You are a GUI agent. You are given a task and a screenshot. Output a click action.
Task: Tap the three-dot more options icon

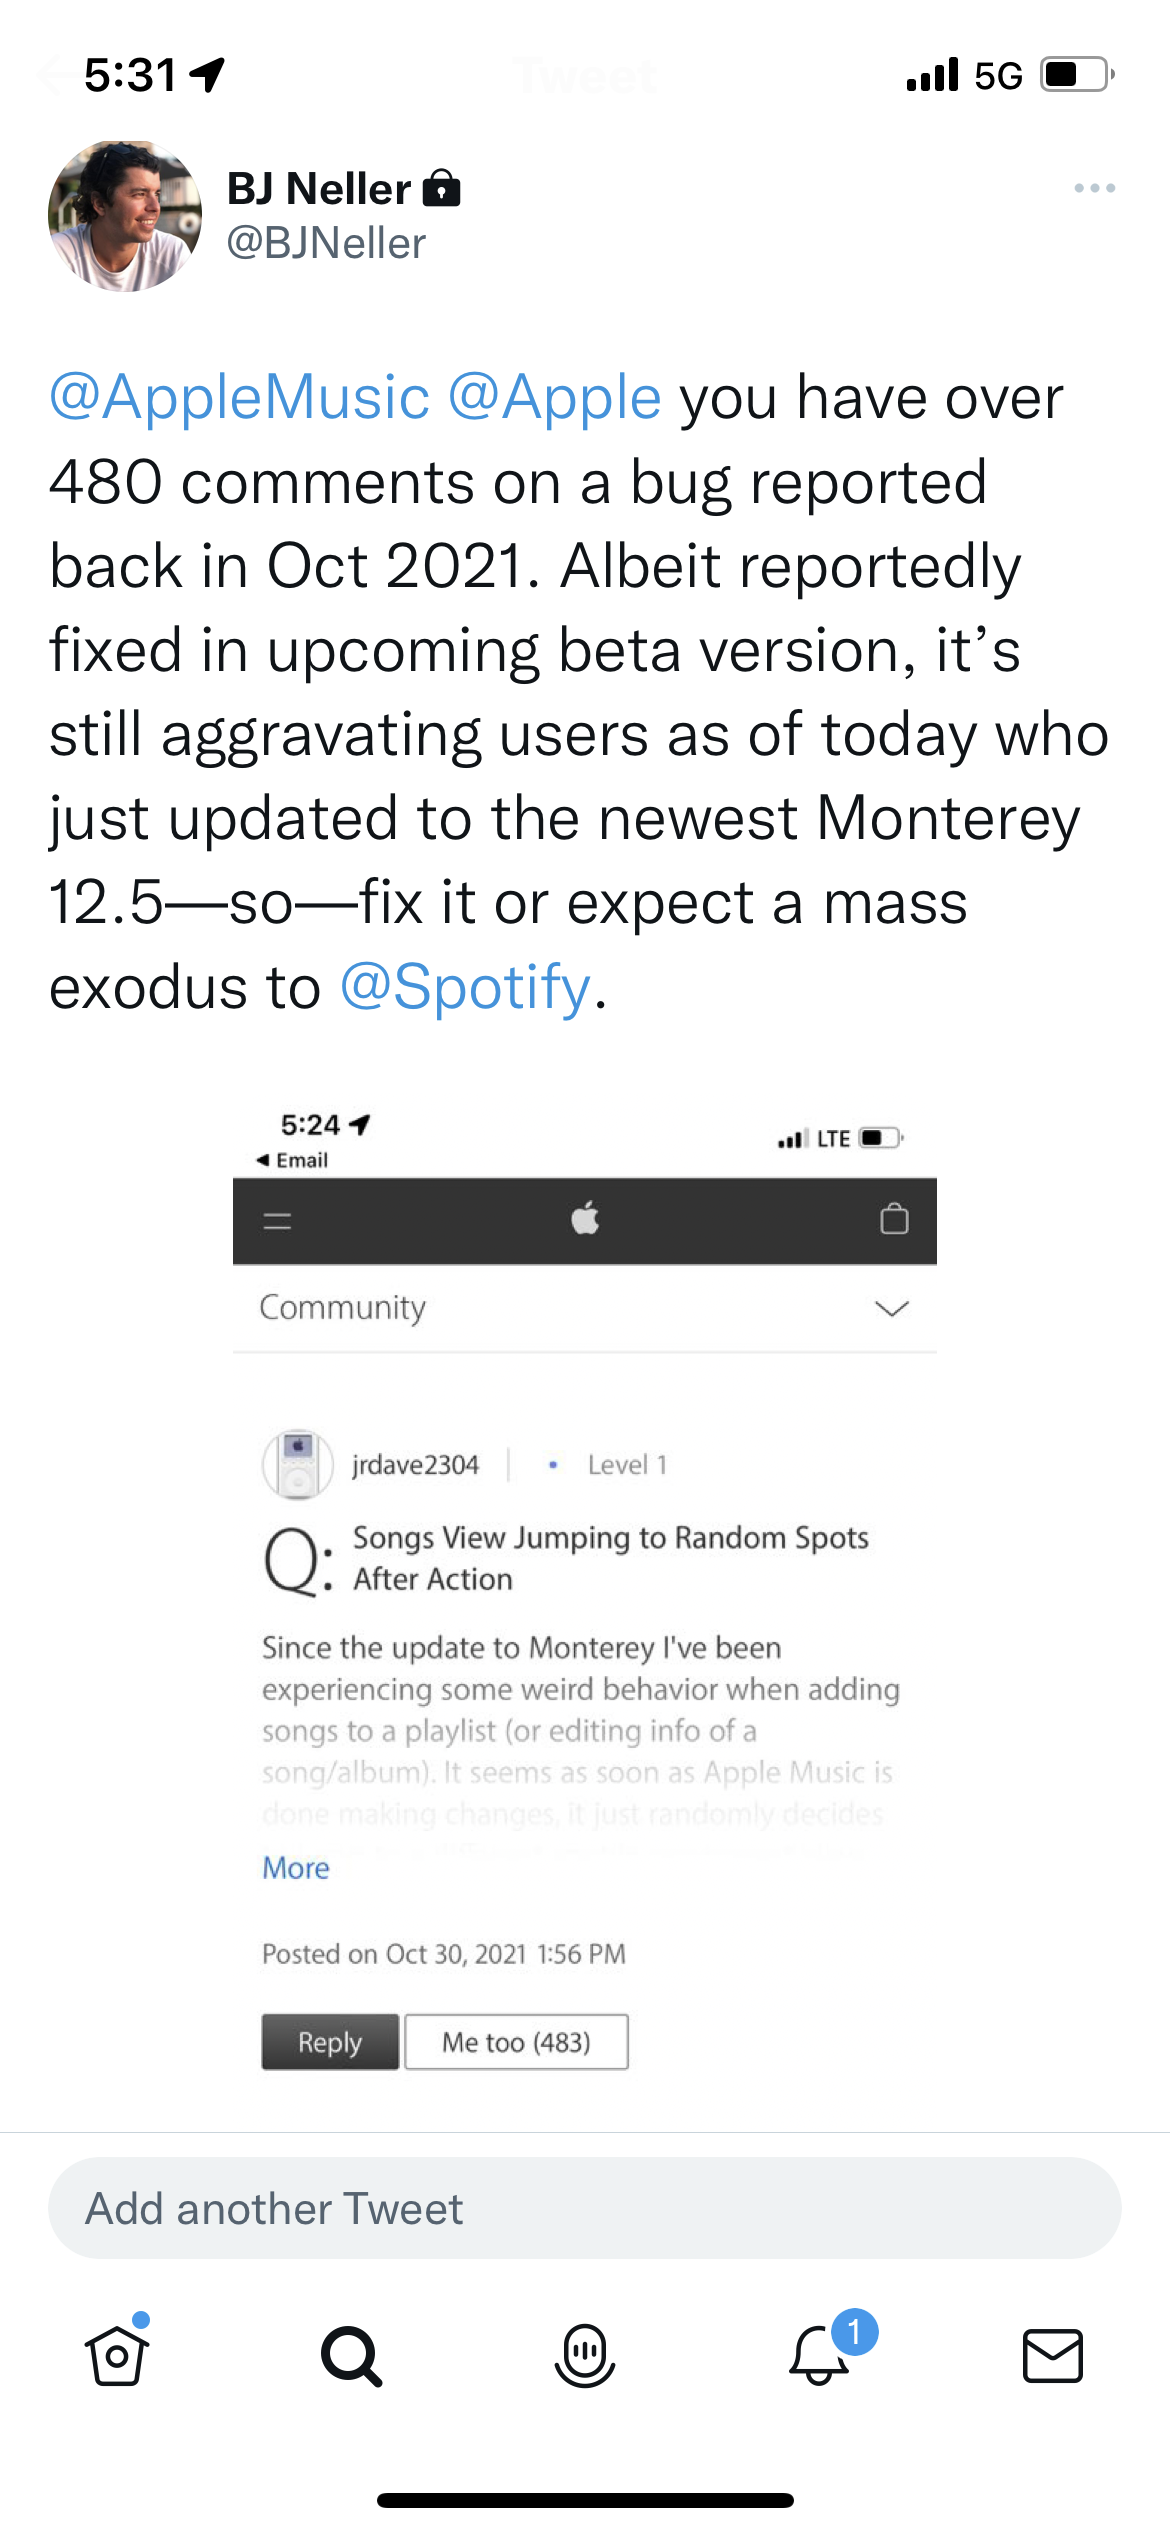(x=1094, y=188)
